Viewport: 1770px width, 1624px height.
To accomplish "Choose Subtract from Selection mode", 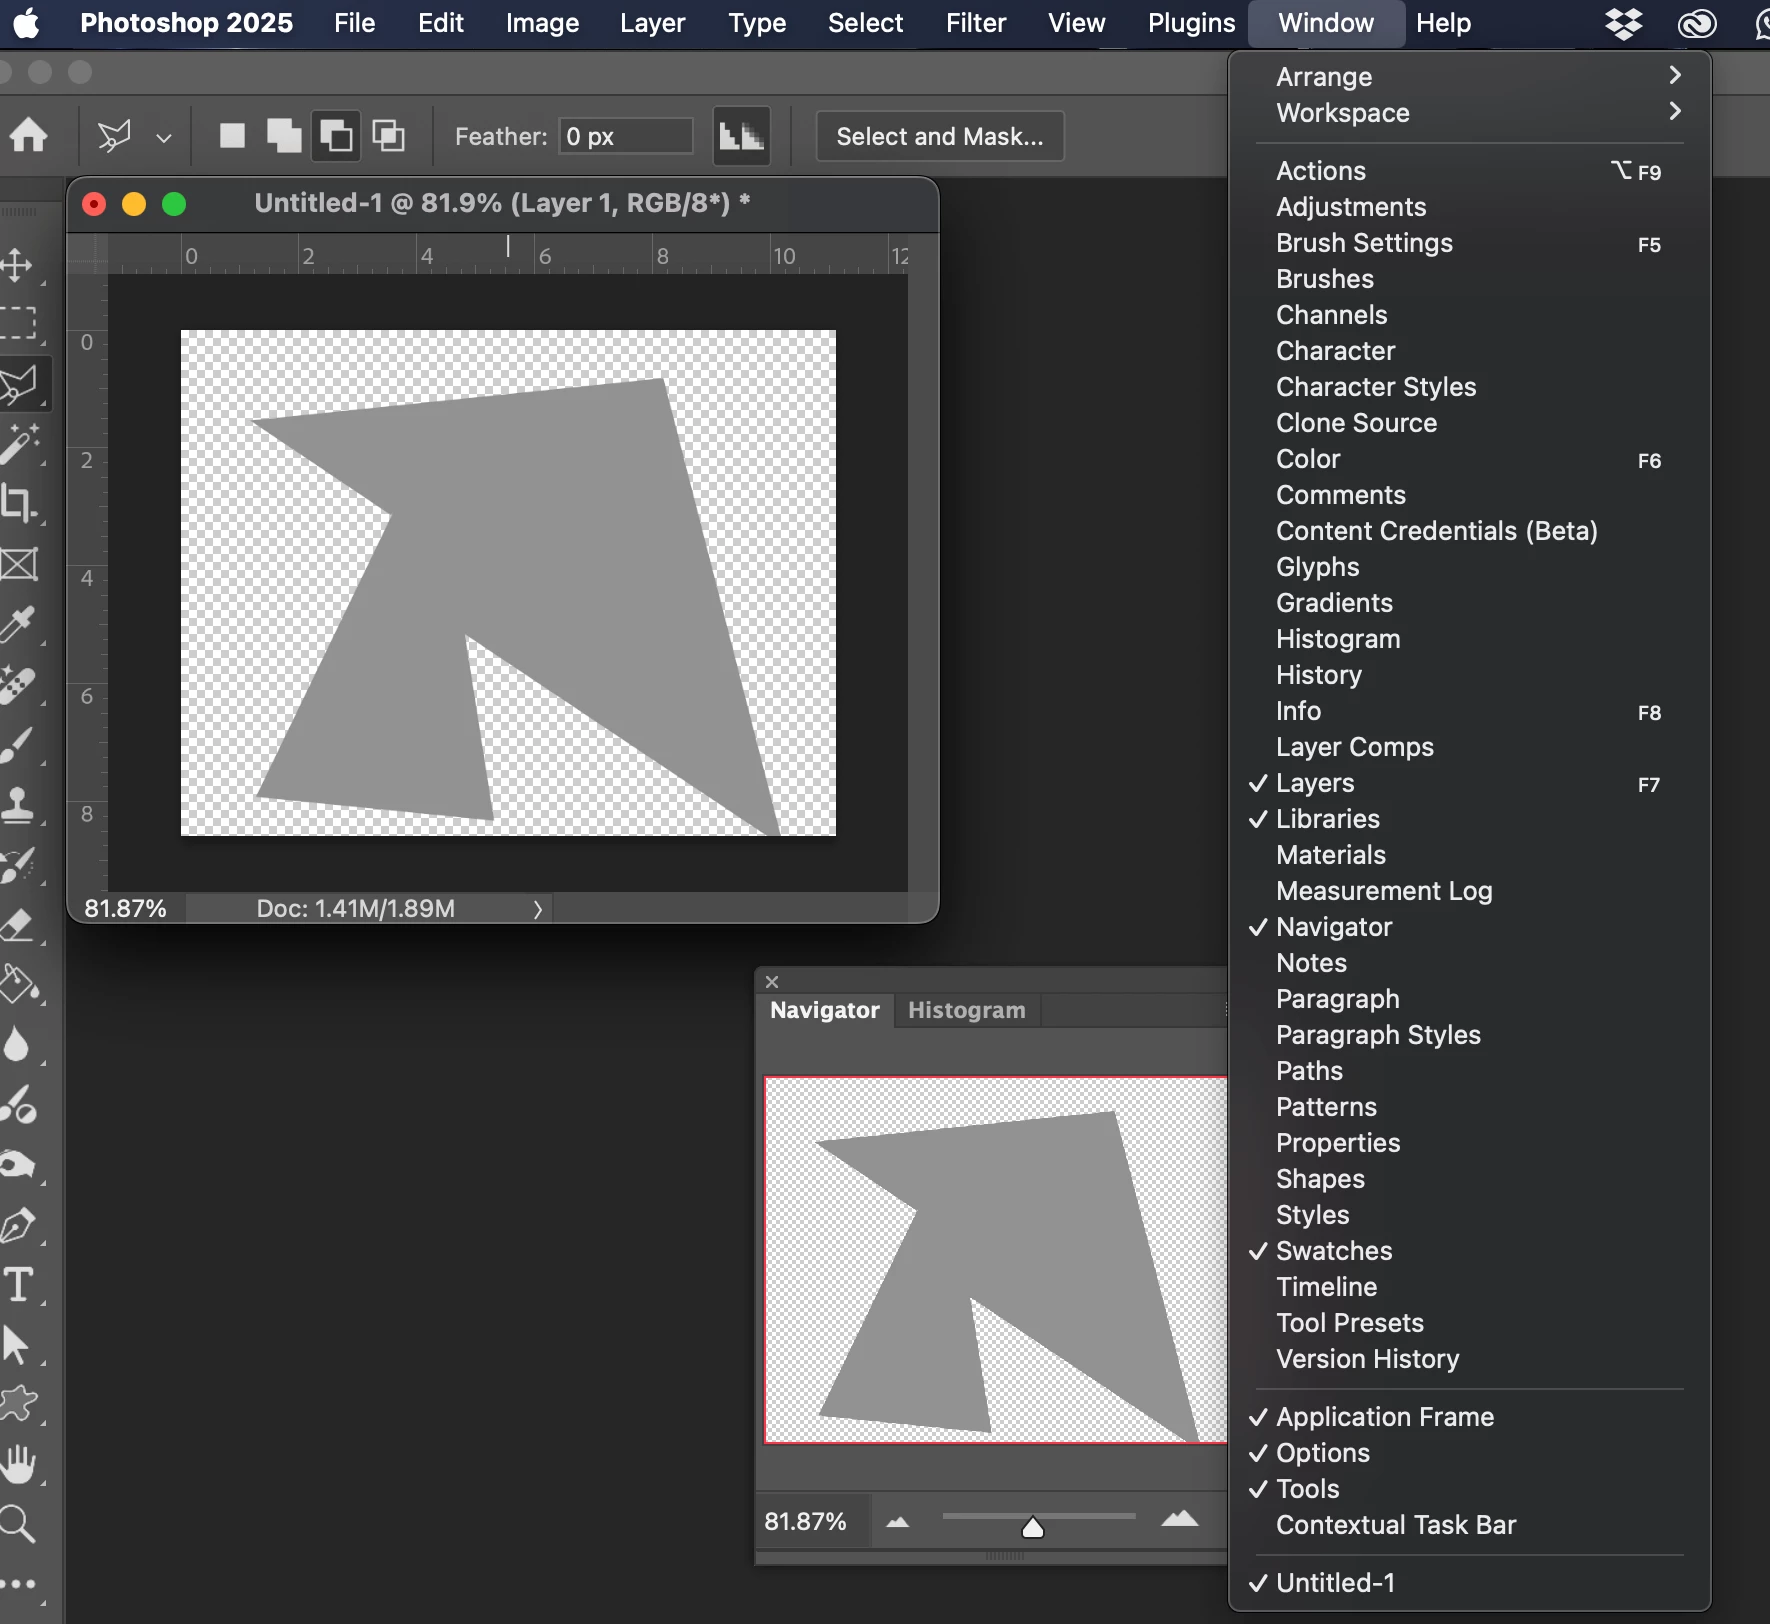I will pos(336,135).
